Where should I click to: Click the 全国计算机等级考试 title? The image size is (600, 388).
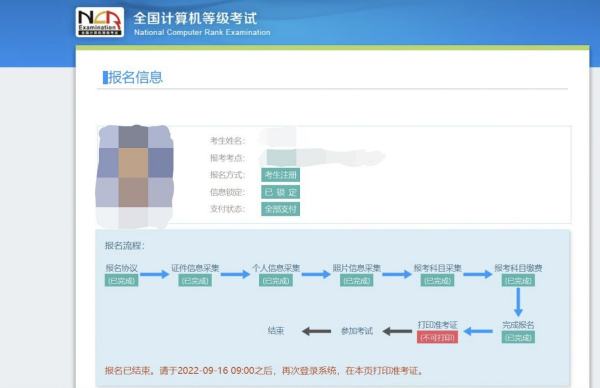195,18
